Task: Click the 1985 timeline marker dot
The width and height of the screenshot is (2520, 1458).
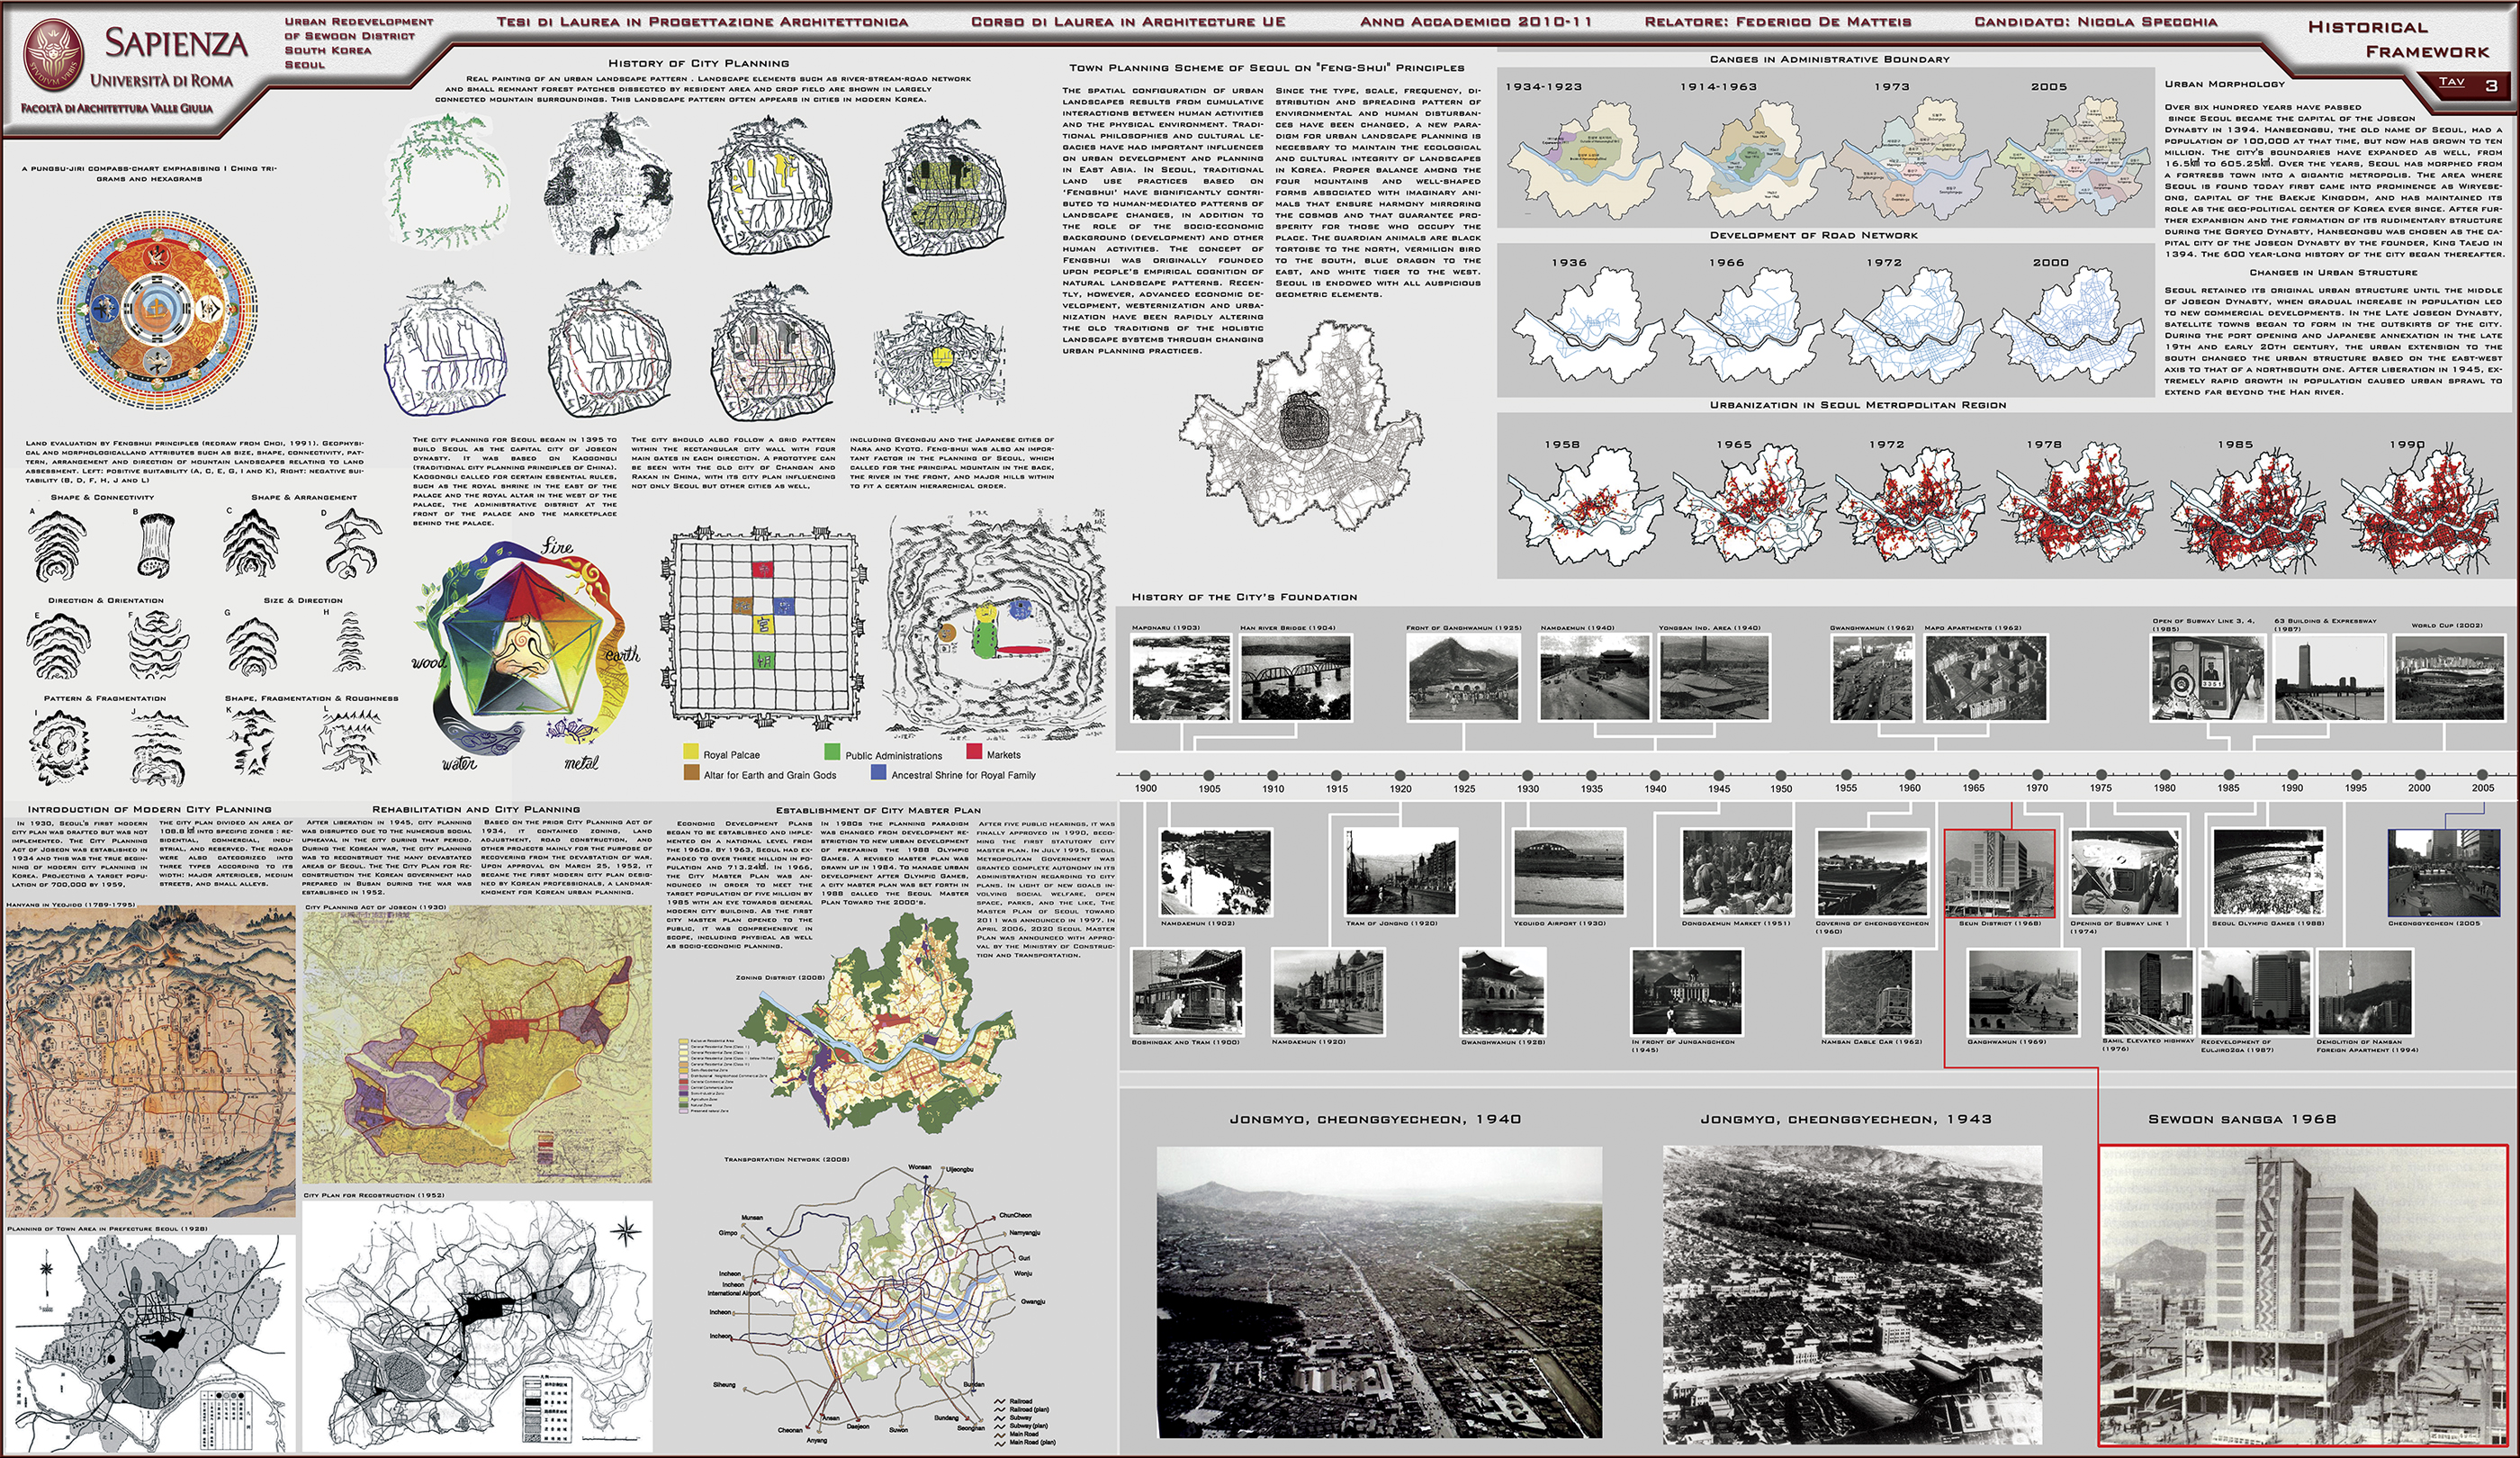Action: [2228, 775]
